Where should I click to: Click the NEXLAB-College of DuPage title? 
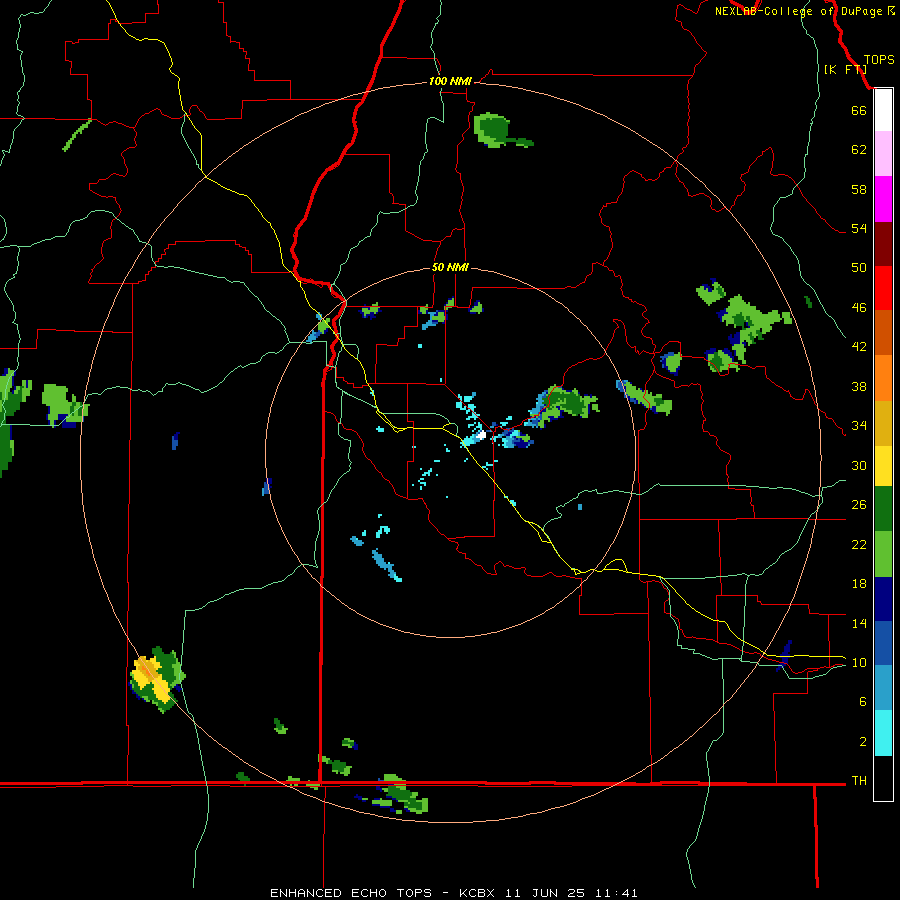point(798,11)
